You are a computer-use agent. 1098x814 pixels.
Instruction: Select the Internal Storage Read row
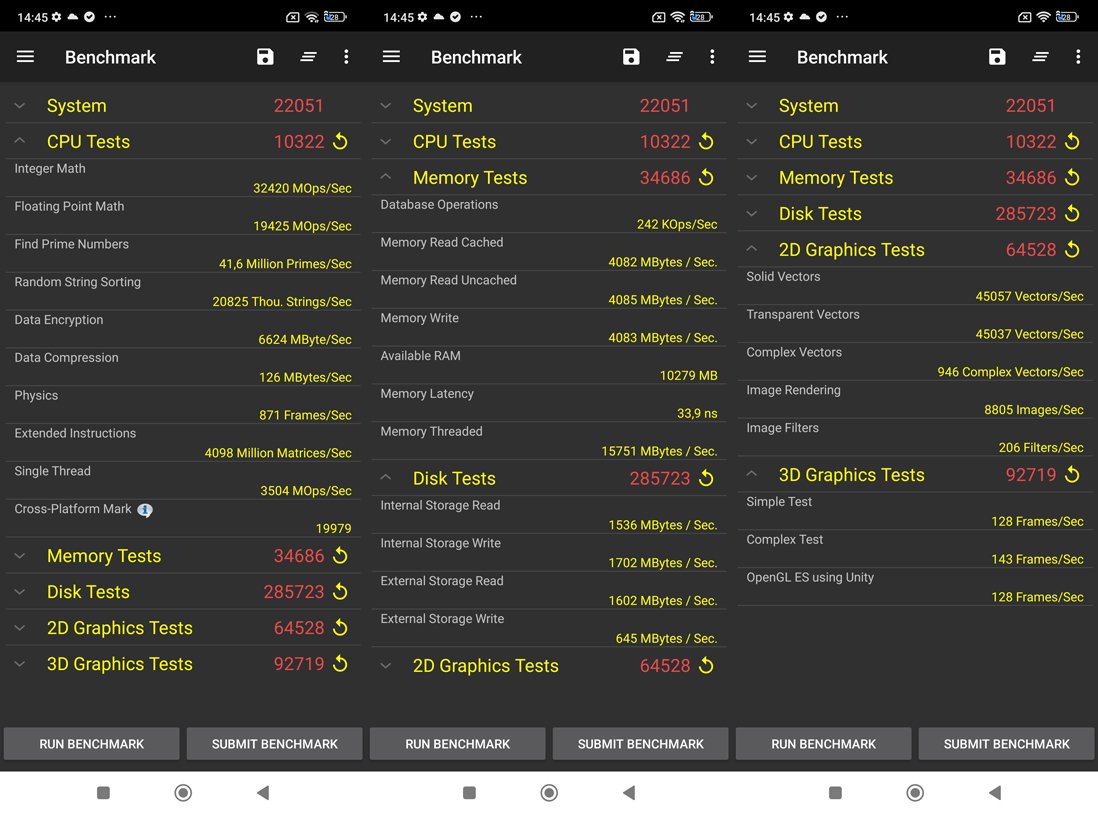tap(549, 515)
